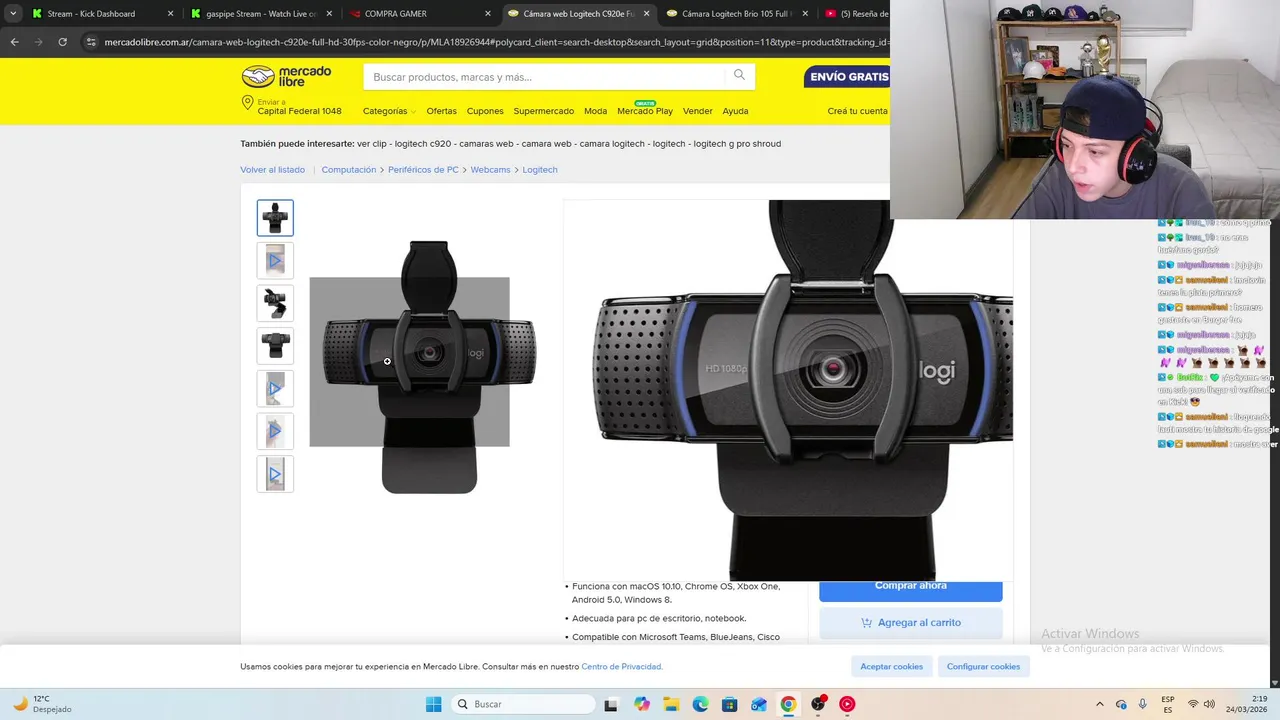The width and height of the screenshot is (1280, 720).
Task: Open the Cupones menu item
Action: (x=485, y=111)
